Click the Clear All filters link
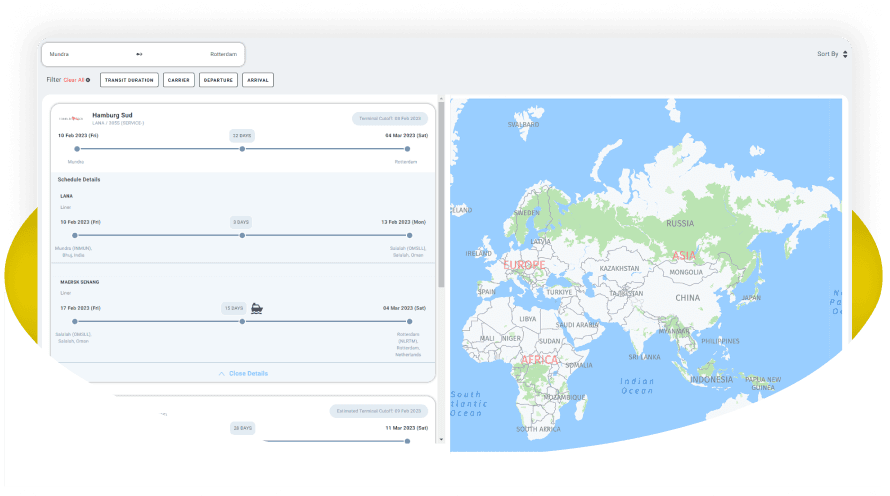The height and width of the screenshot is (496, 890). (74, 80)
